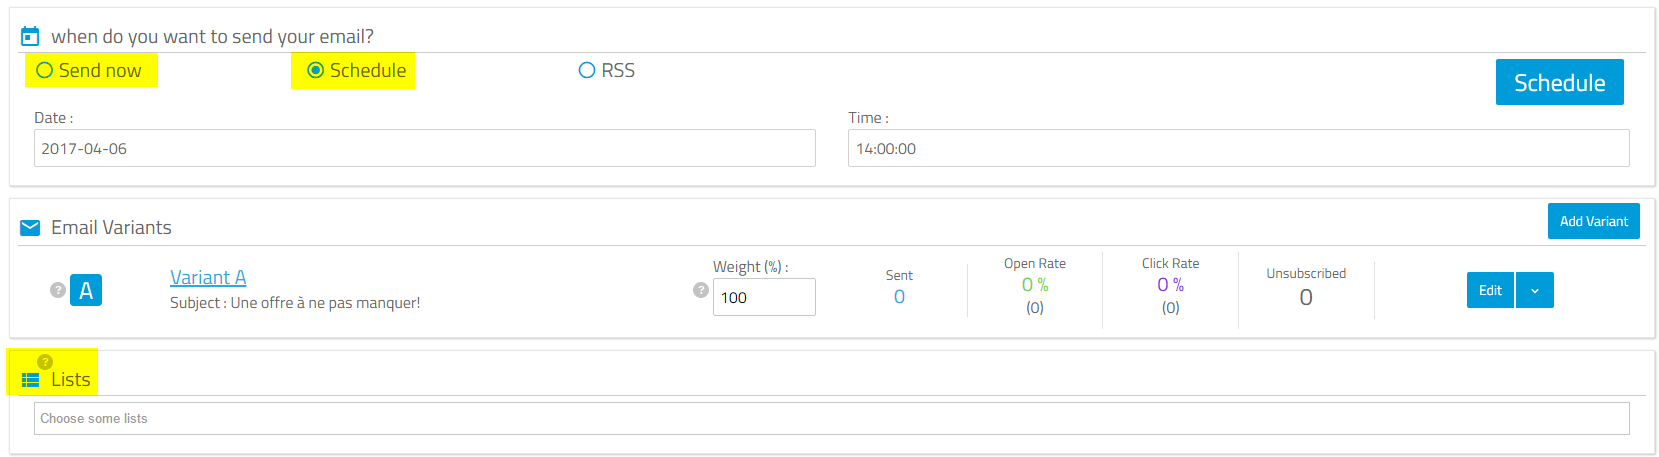This screenshot has width=1659, height=457.
Task: Click the blue A variant badge
Action: tap(86, 290)
